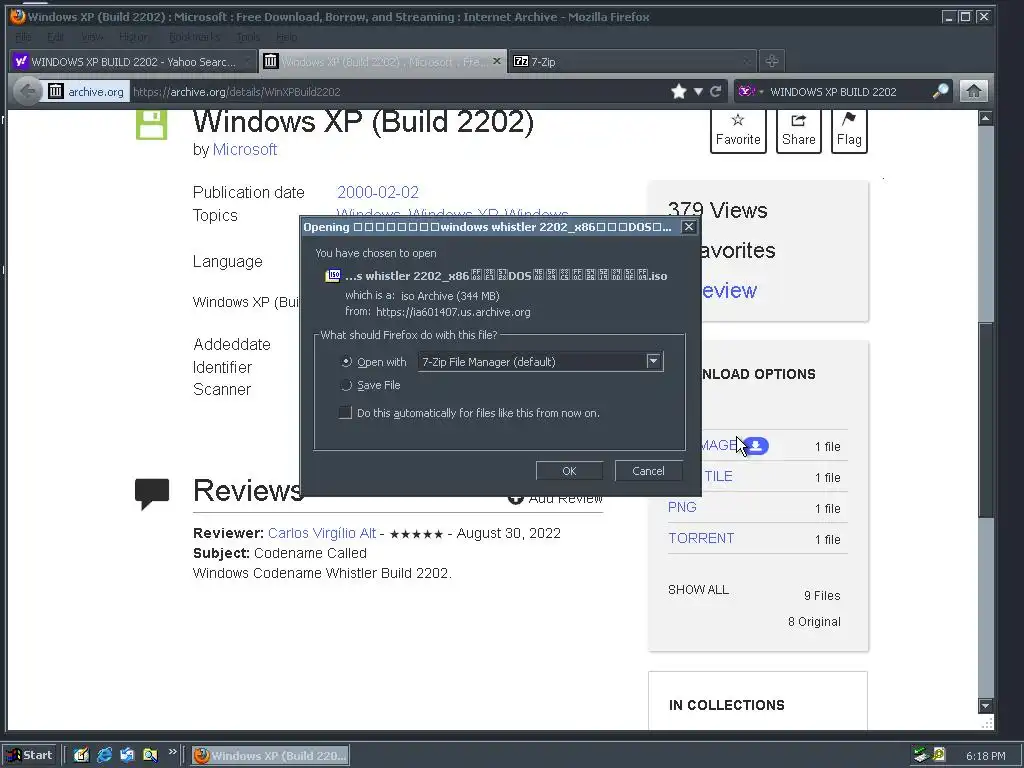This screenshot has width=1024, height=768.
Task: Open the View menu
Action: pyautogui.click(x=92, y=37)
